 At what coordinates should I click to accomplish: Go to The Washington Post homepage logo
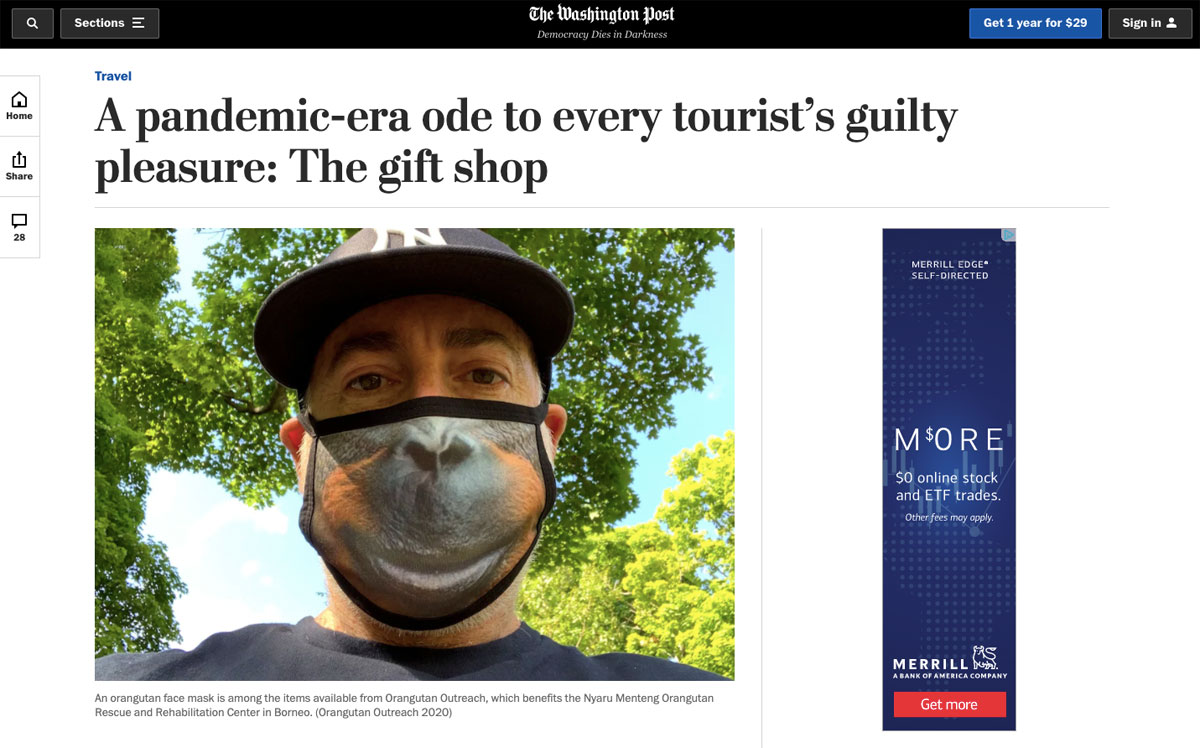[601, 15]
